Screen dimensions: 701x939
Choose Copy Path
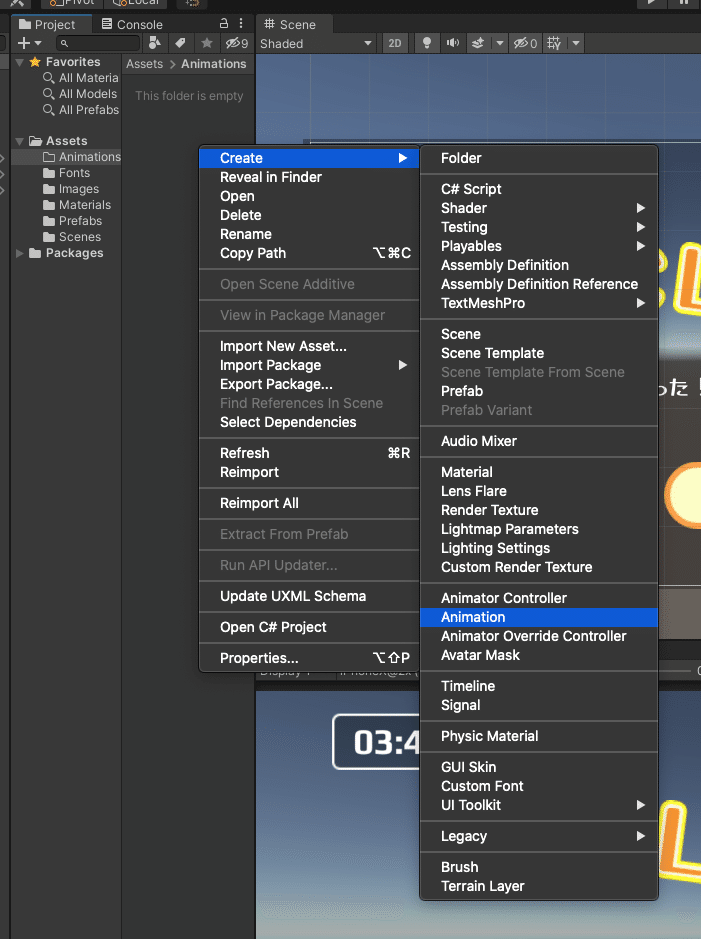coord(309,253)
